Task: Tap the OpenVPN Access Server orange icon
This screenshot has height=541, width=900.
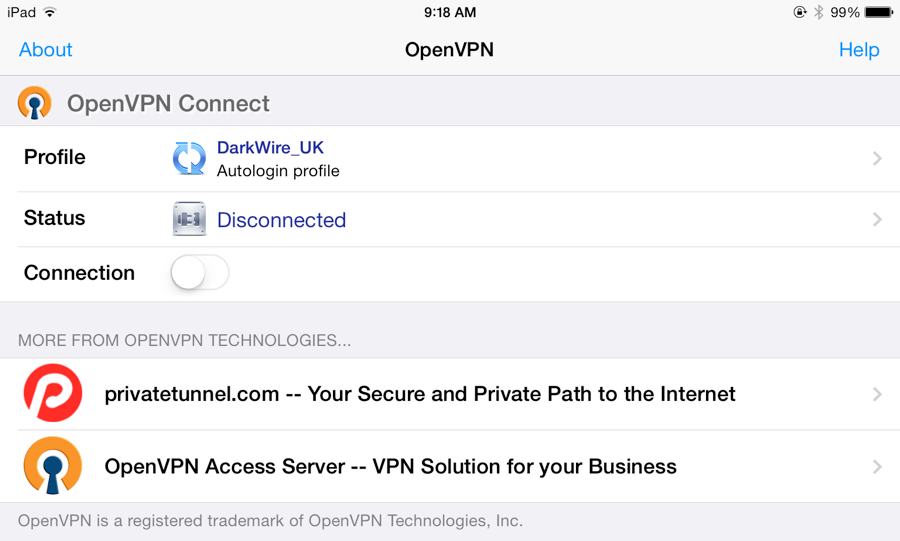Action: click(53, 466)
